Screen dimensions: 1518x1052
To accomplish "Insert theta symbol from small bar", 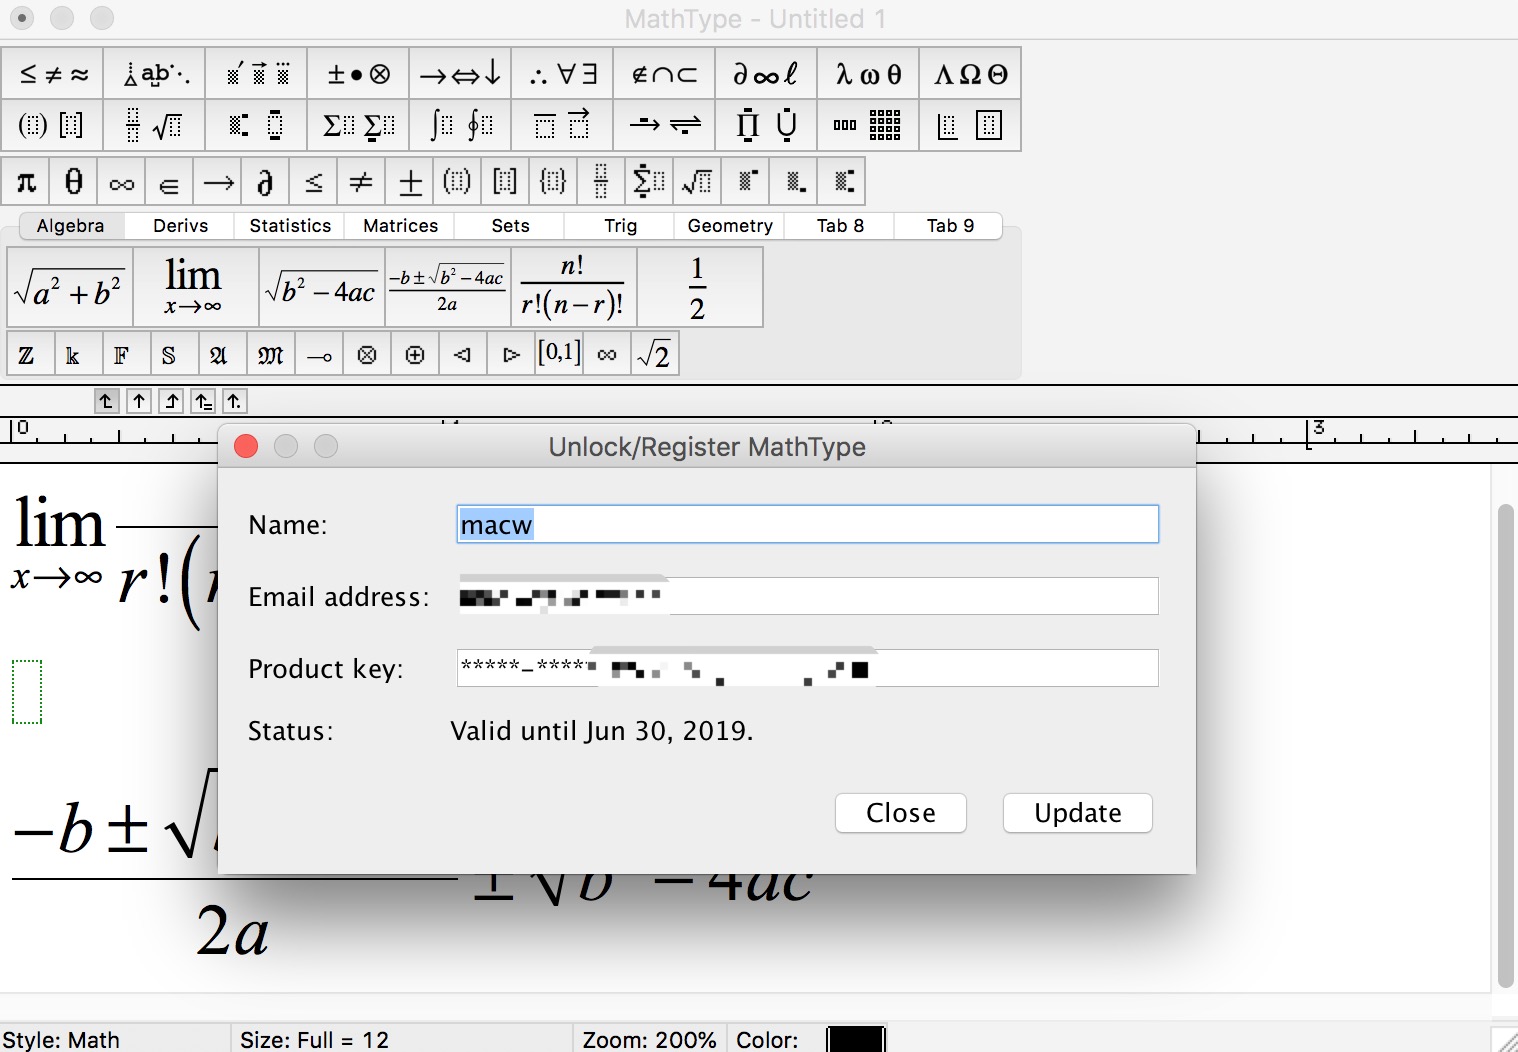I will click(x=74, y=182).
